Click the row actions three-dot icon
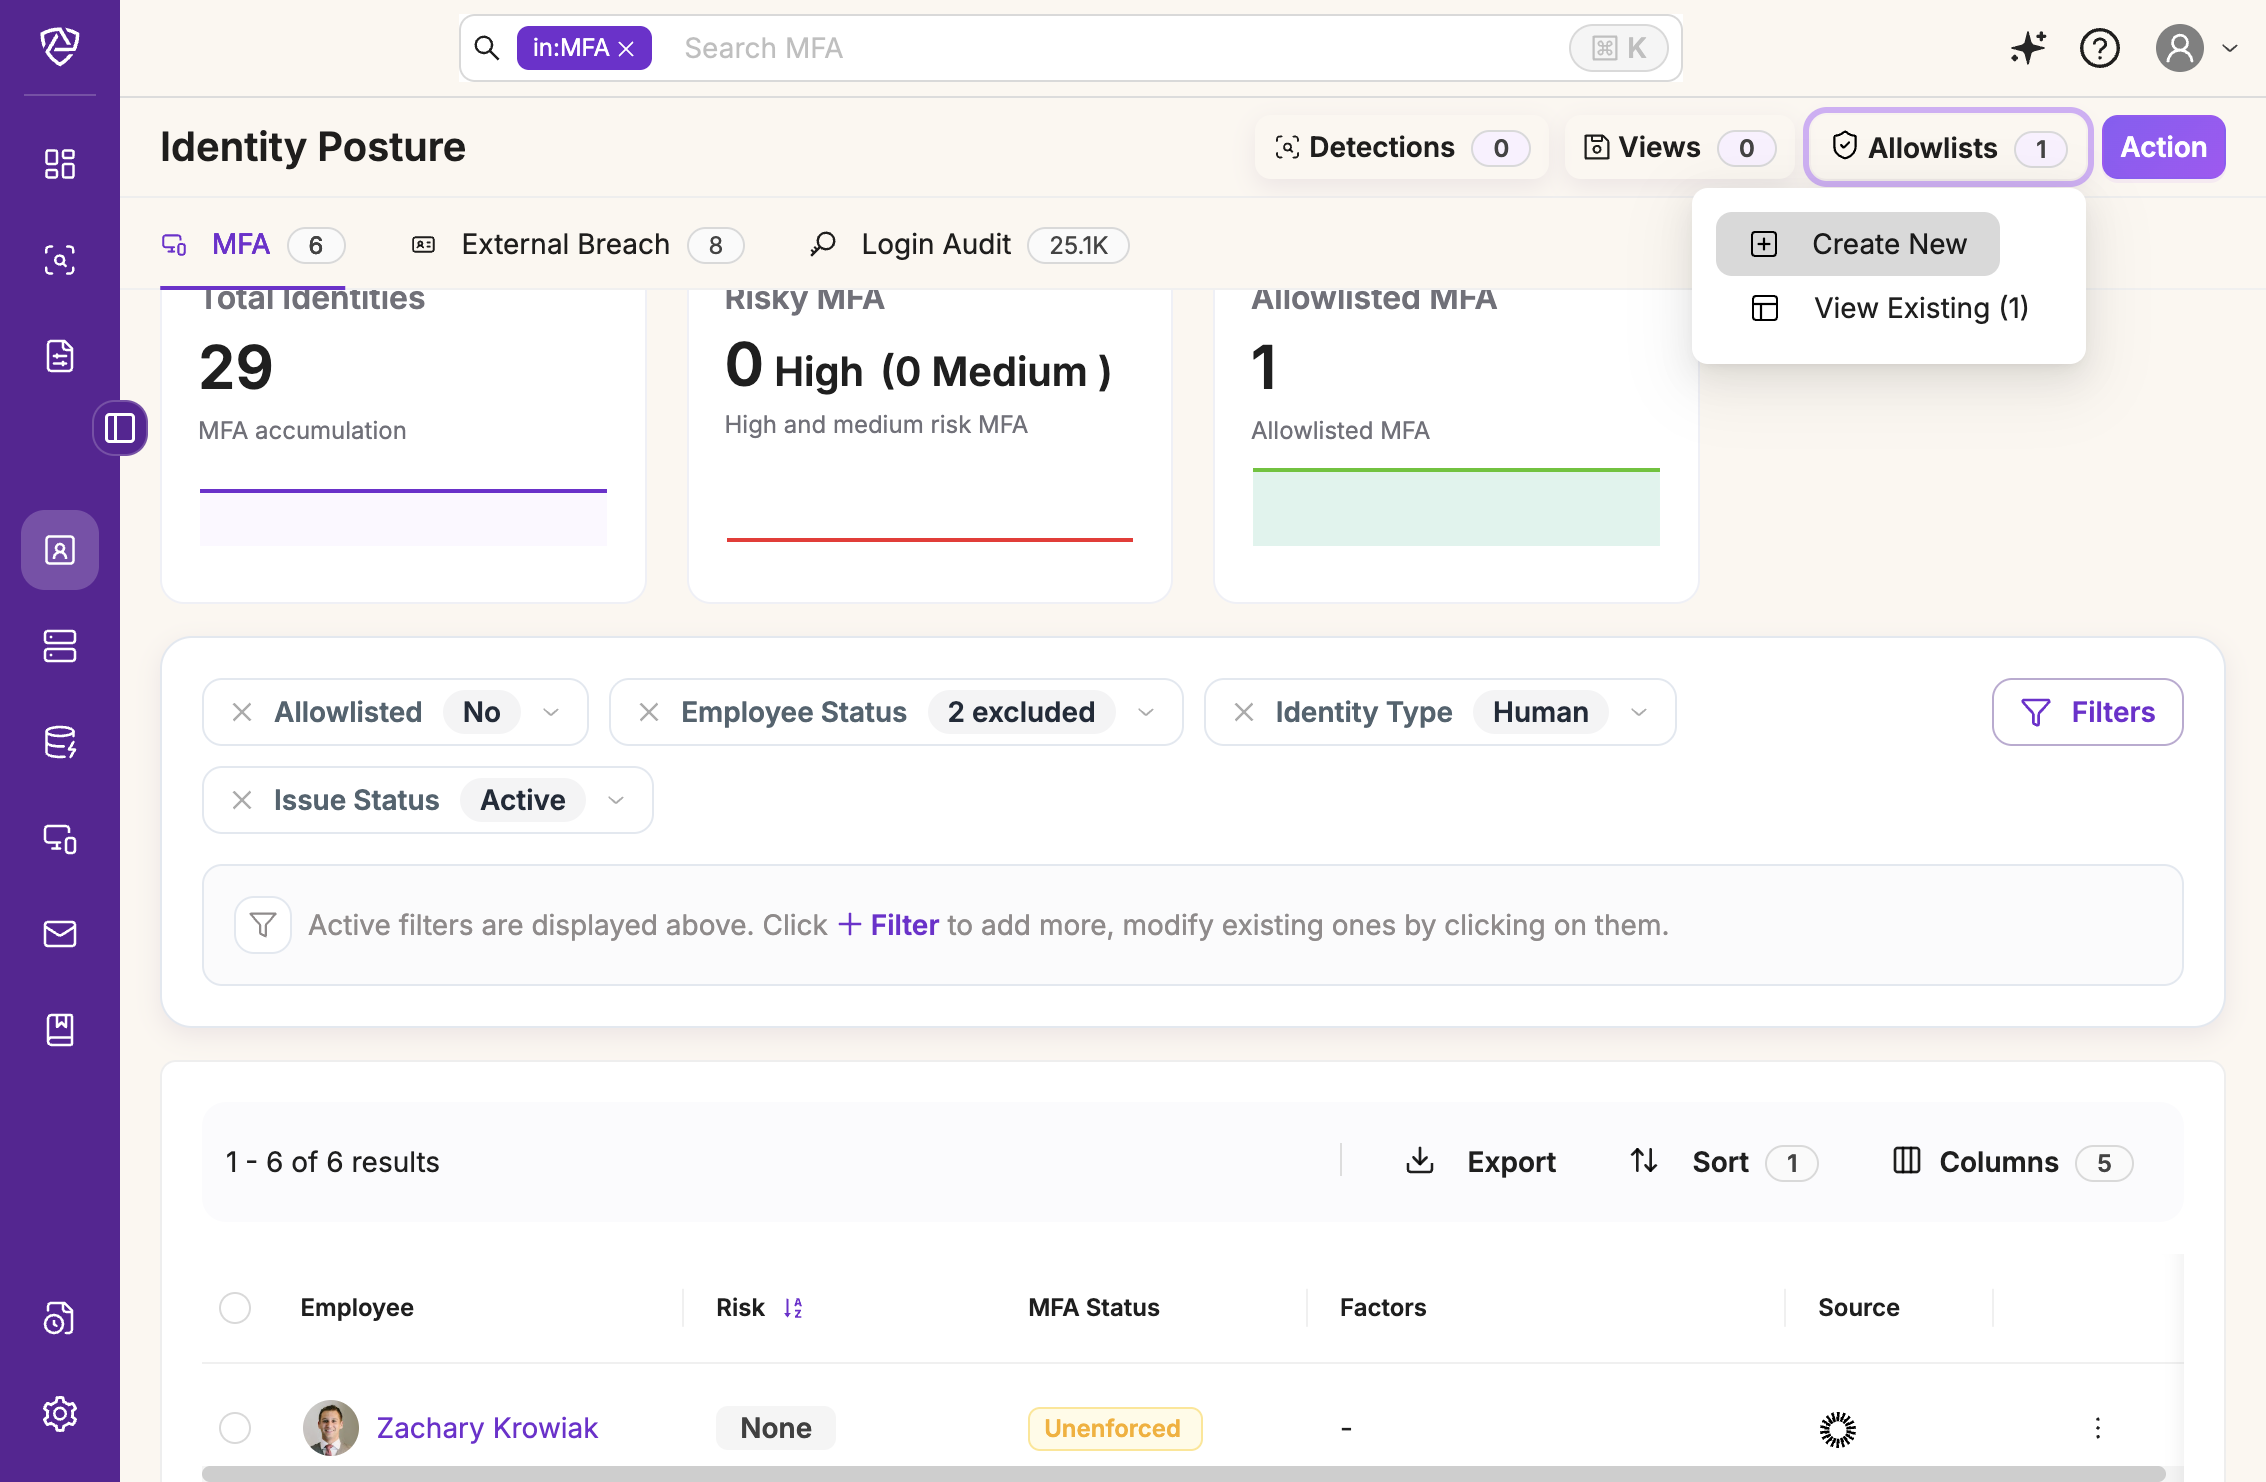 click(2097, 1428)
